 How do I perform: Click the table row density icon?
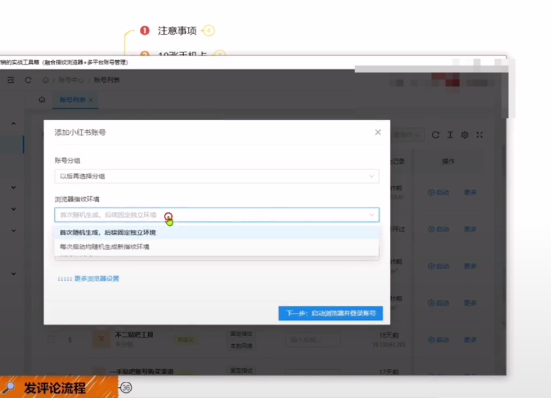[450, 135]
